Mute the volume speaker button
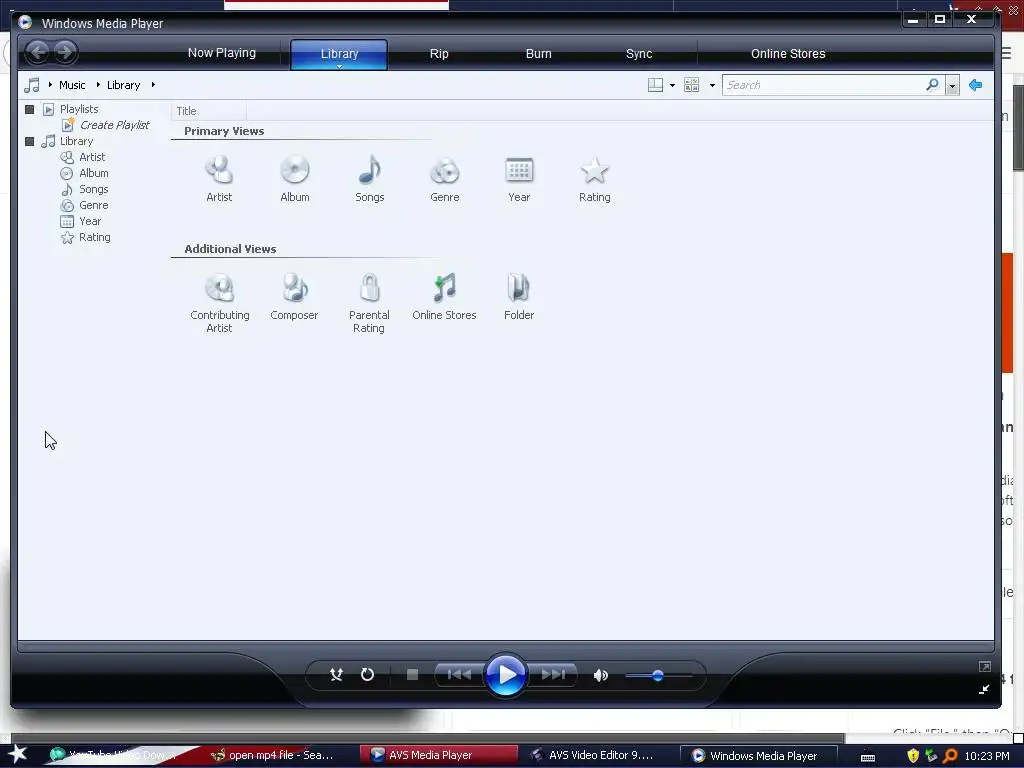The image size is (1024, 768). pyautogui.click(x=601, y=675)
